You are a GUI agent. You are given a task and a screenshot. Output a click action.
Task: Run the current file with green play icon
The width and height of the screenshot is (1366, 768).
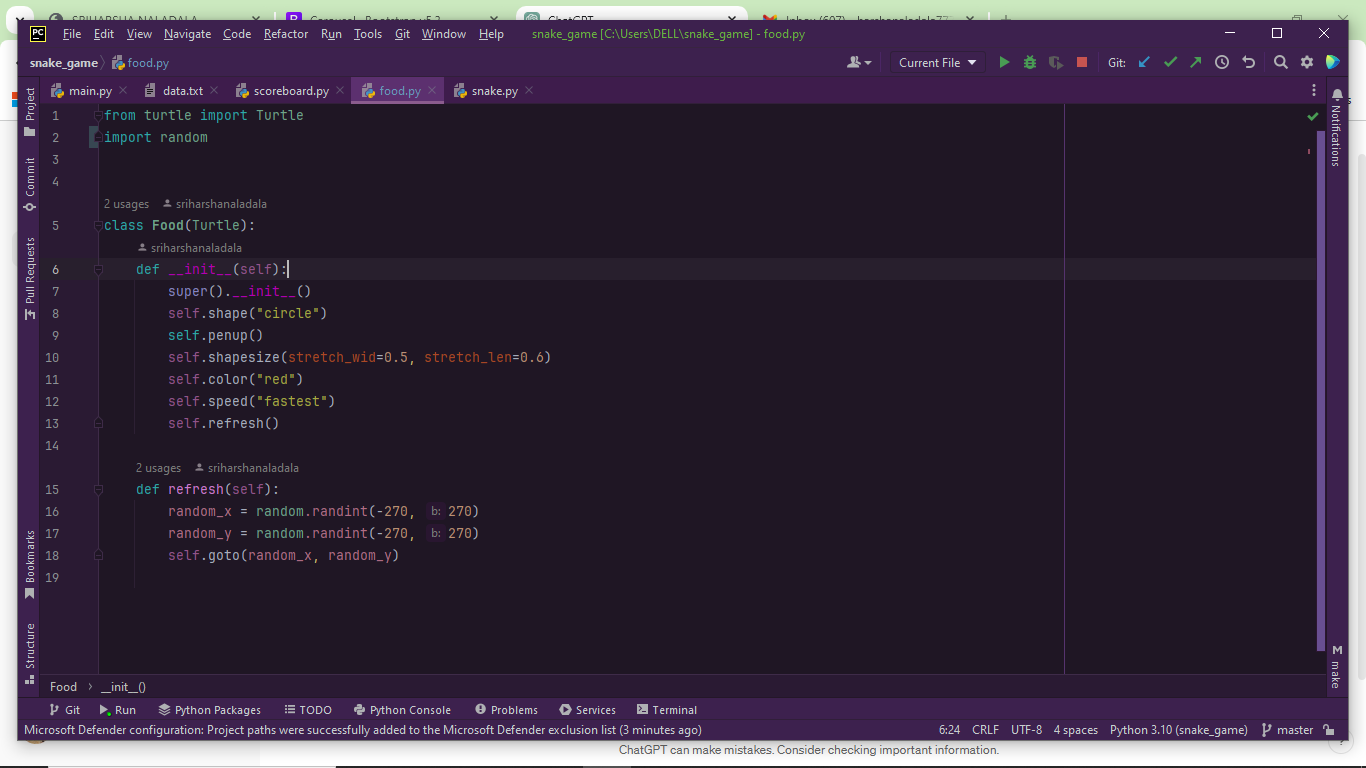[1004, 62]
